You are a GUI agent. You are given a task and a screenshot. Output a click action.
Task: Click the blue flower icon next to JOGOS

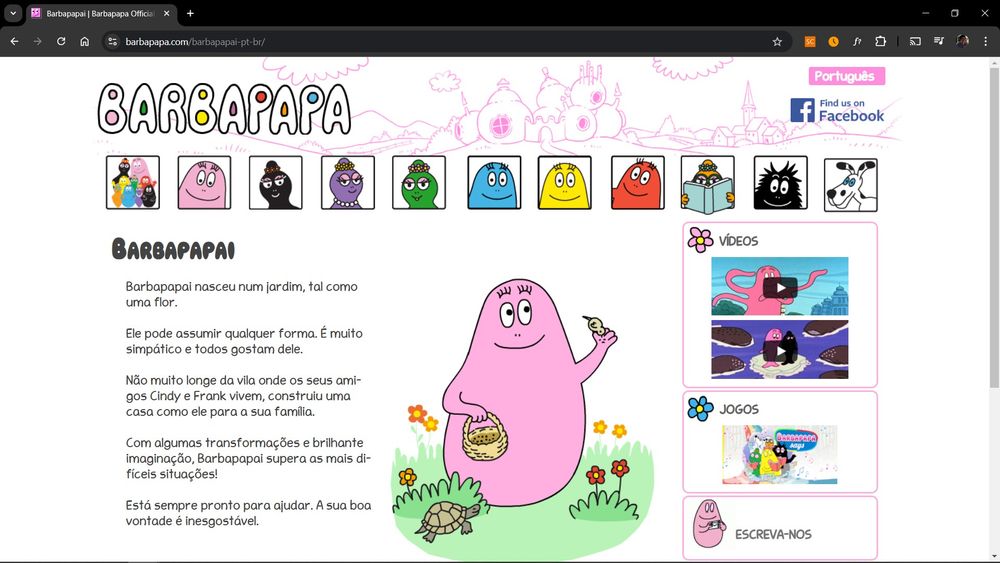click(700, 409)
